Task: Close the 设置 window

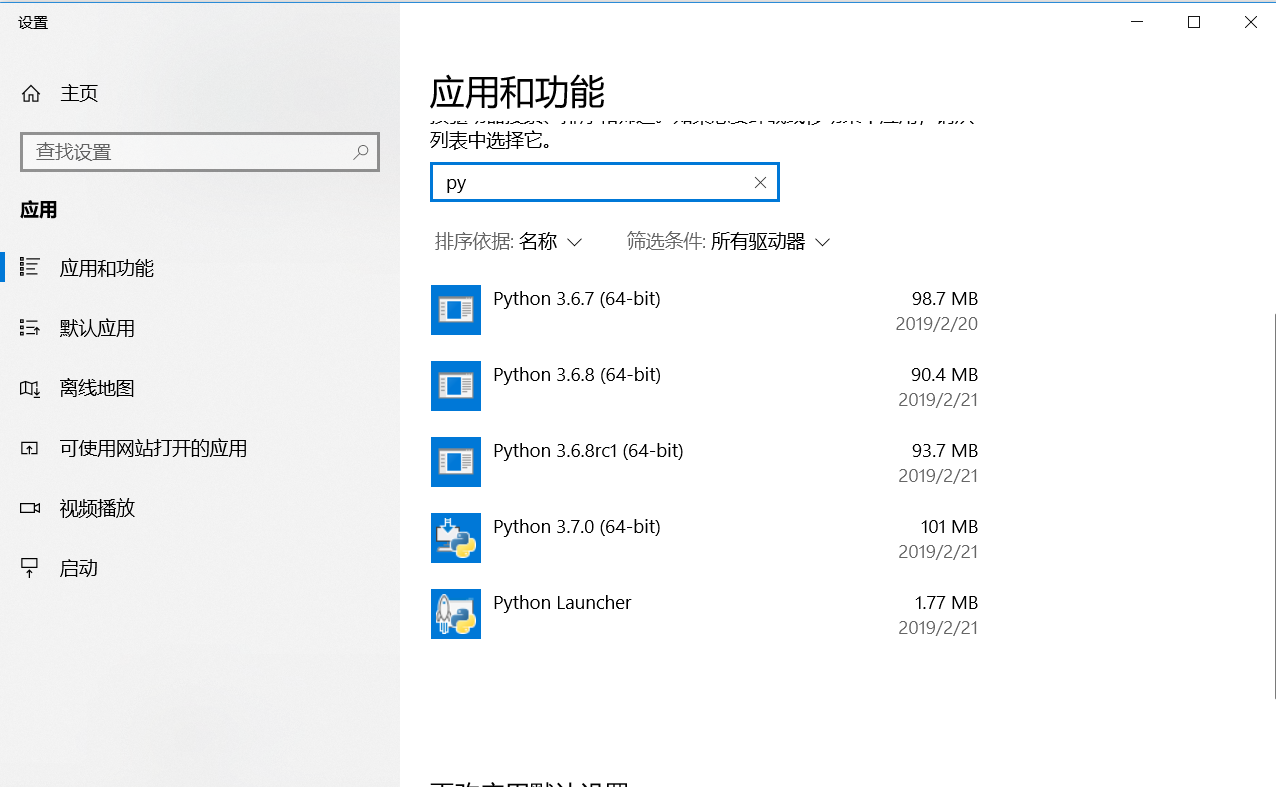Action: 1250,22
